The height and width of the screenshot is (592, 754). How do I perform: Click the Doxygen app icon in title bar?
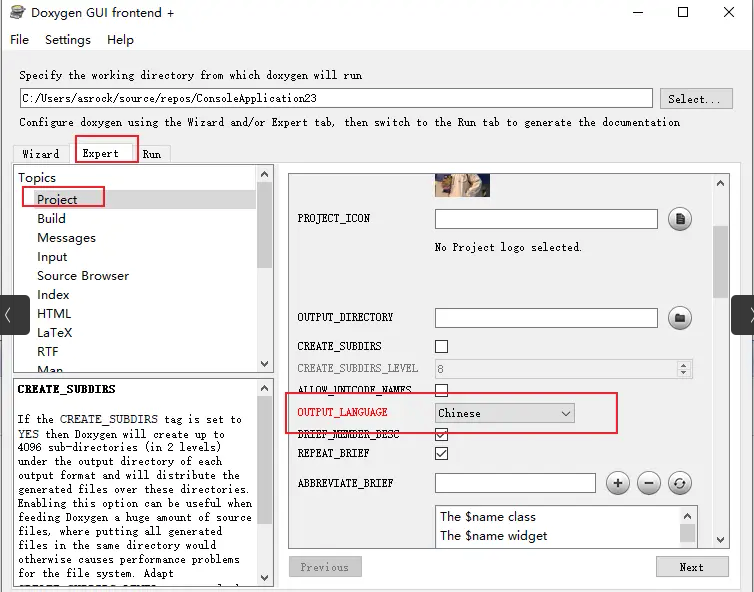point(17,12)
